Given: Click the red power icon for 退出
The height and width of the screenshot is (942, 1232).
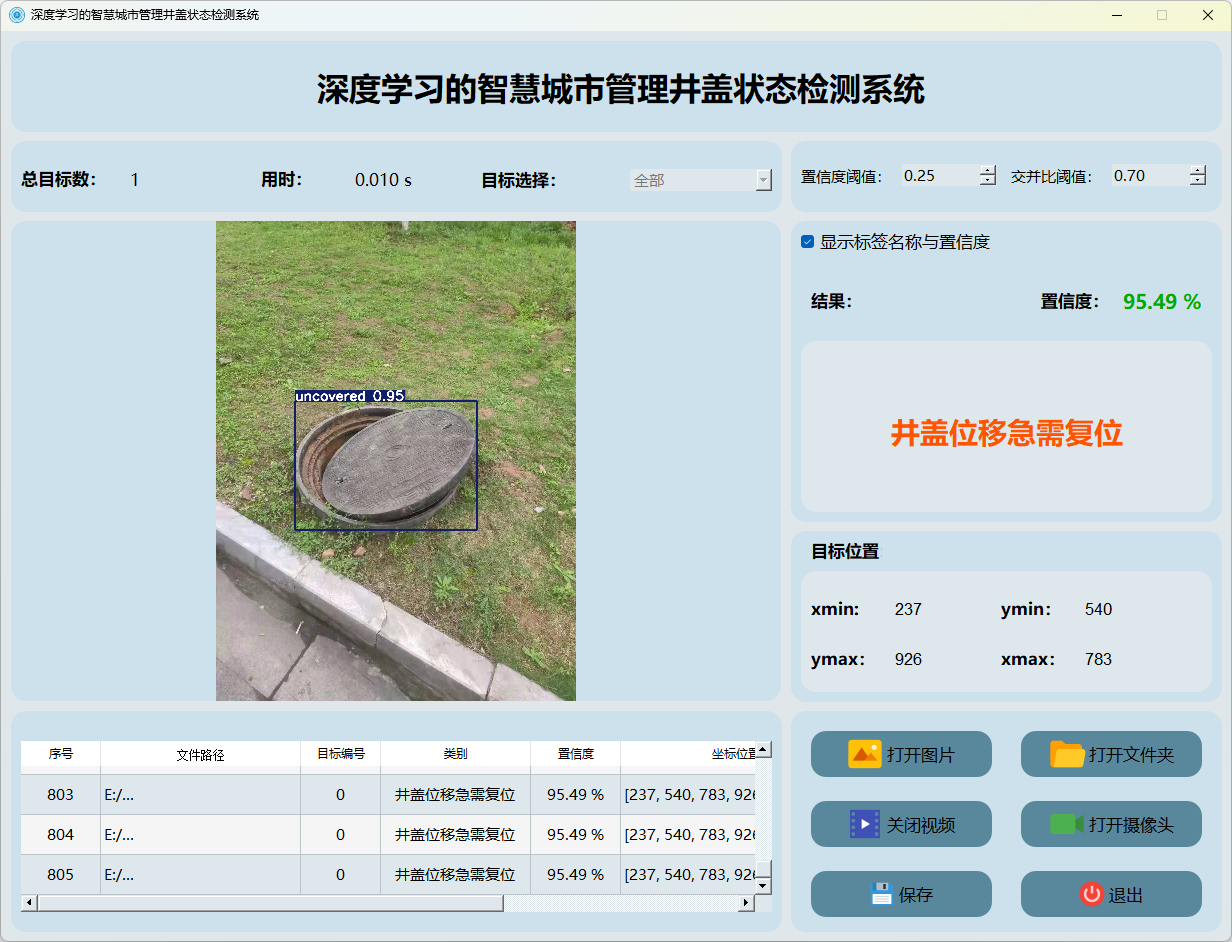Looking at the screenshot, I should click(x=1091, y=894).
